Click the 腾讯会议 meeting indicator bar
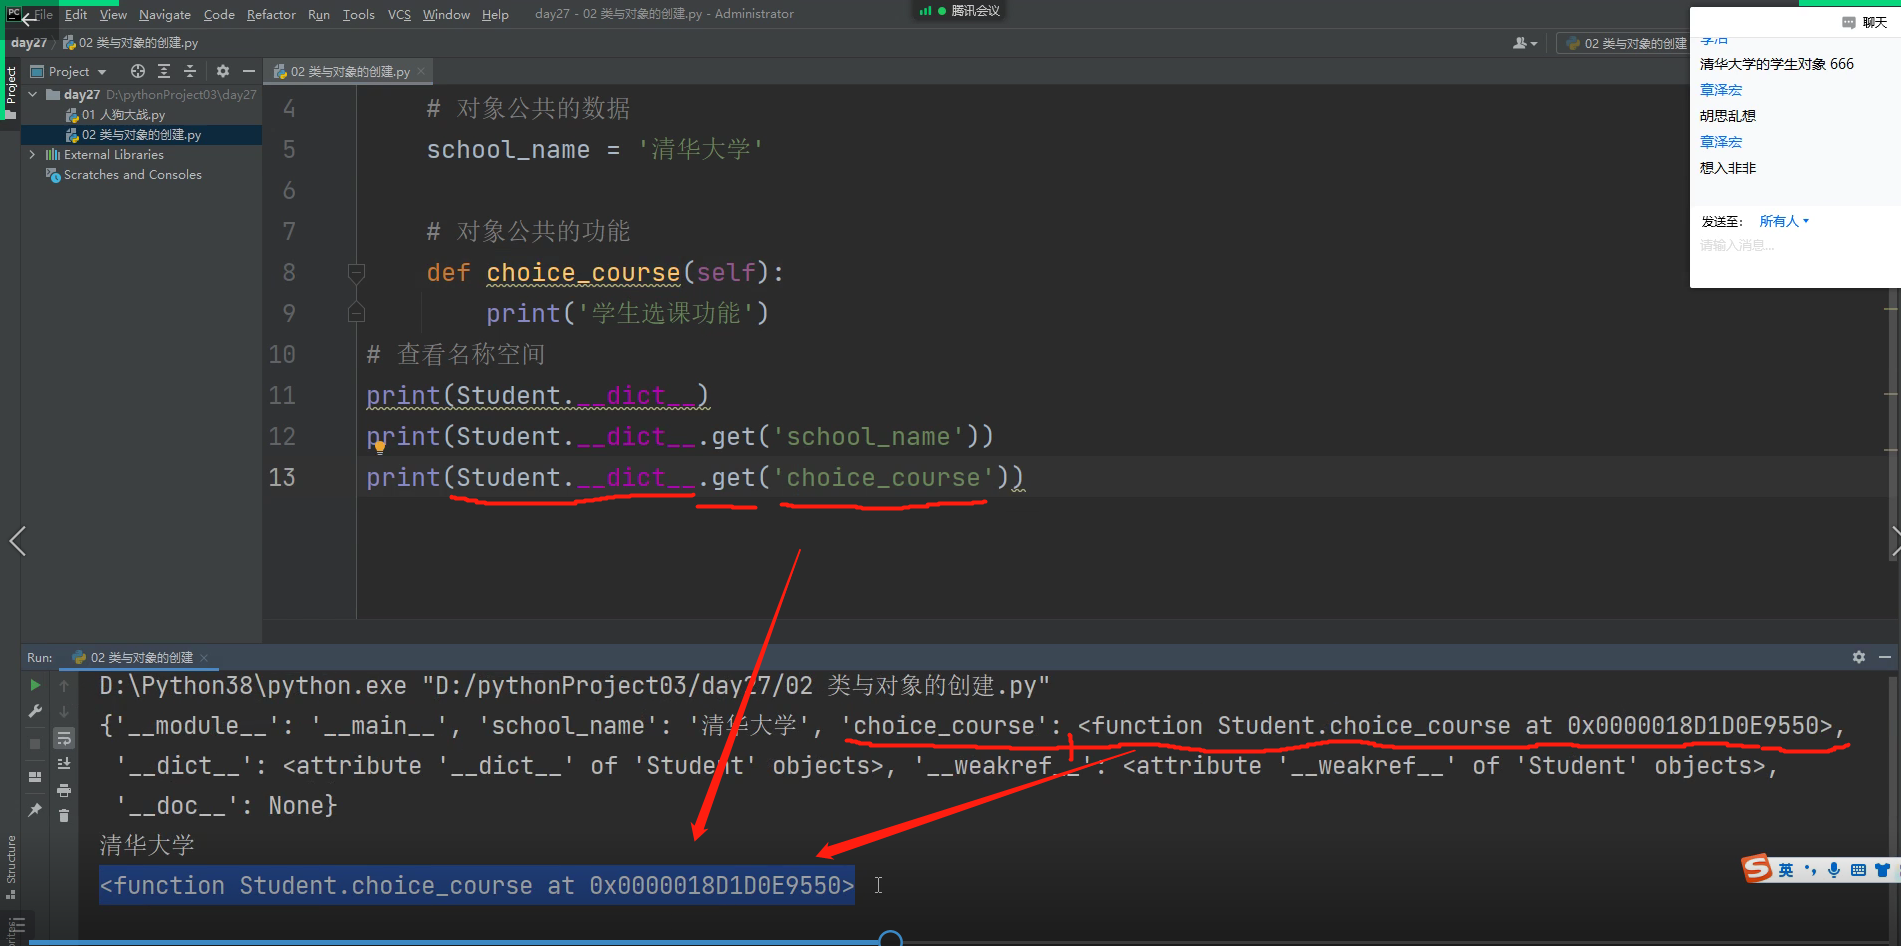 tap(959, 11)
